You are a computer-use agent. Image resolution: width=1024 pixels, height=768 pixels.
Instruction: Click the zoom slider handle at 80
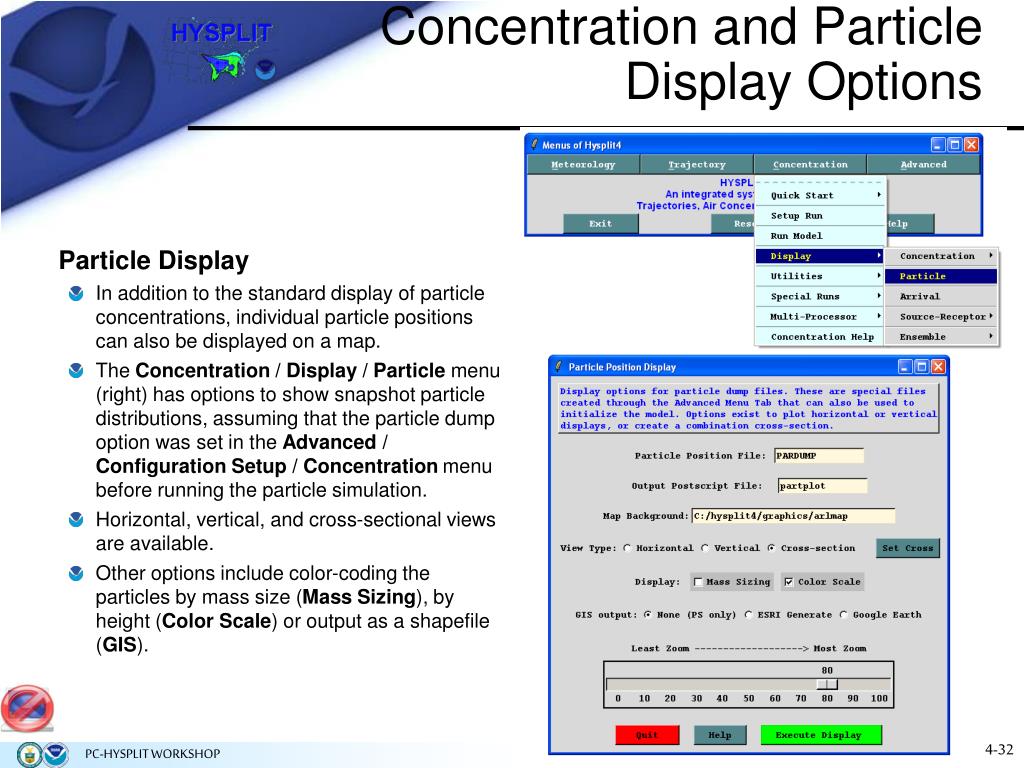tap(827, 684)
